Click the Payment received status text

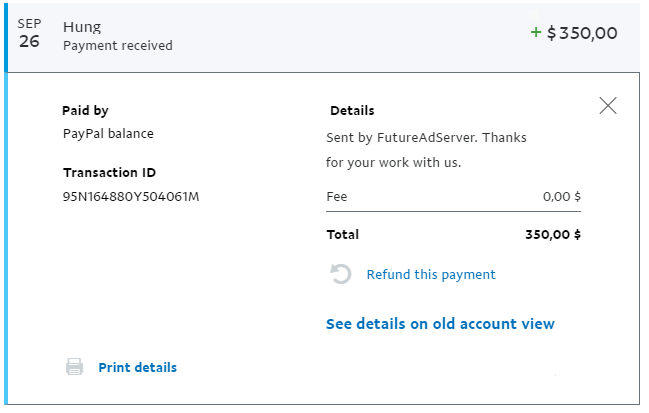[118, 46]
